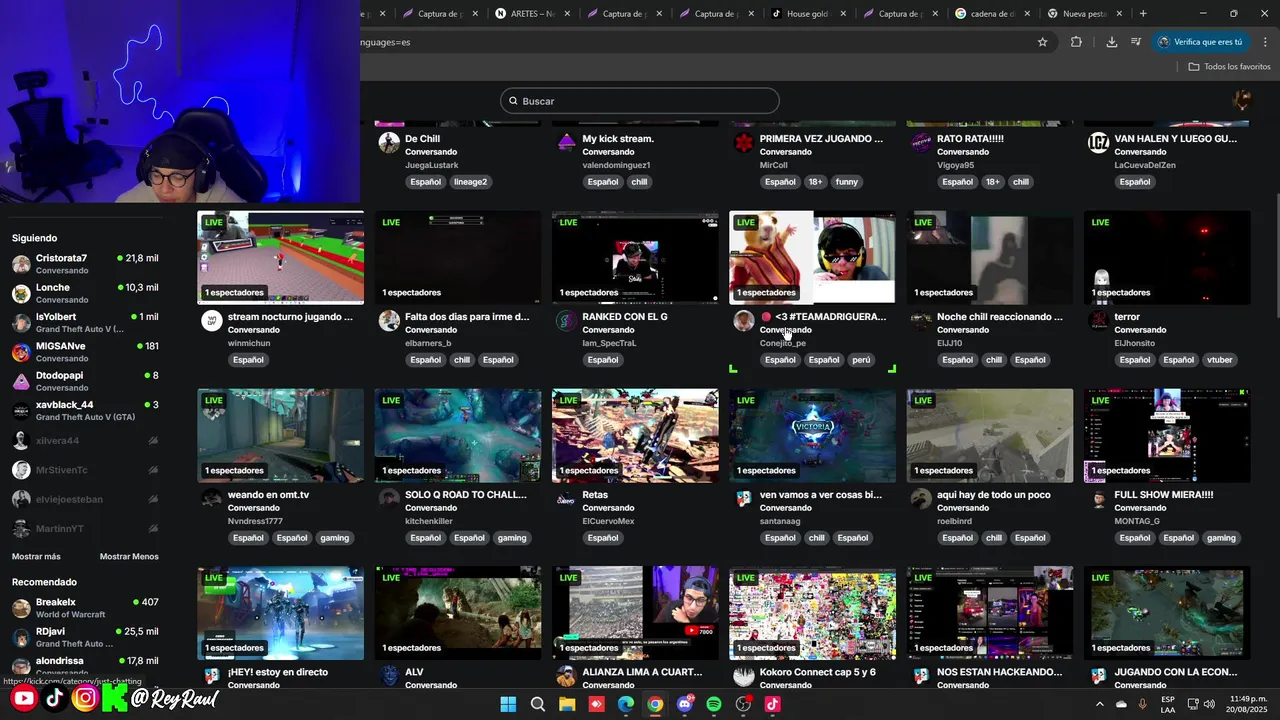Select the lineage2 tag under De Chill
Screen dimensions: 1280x720
tap(470, 182)
